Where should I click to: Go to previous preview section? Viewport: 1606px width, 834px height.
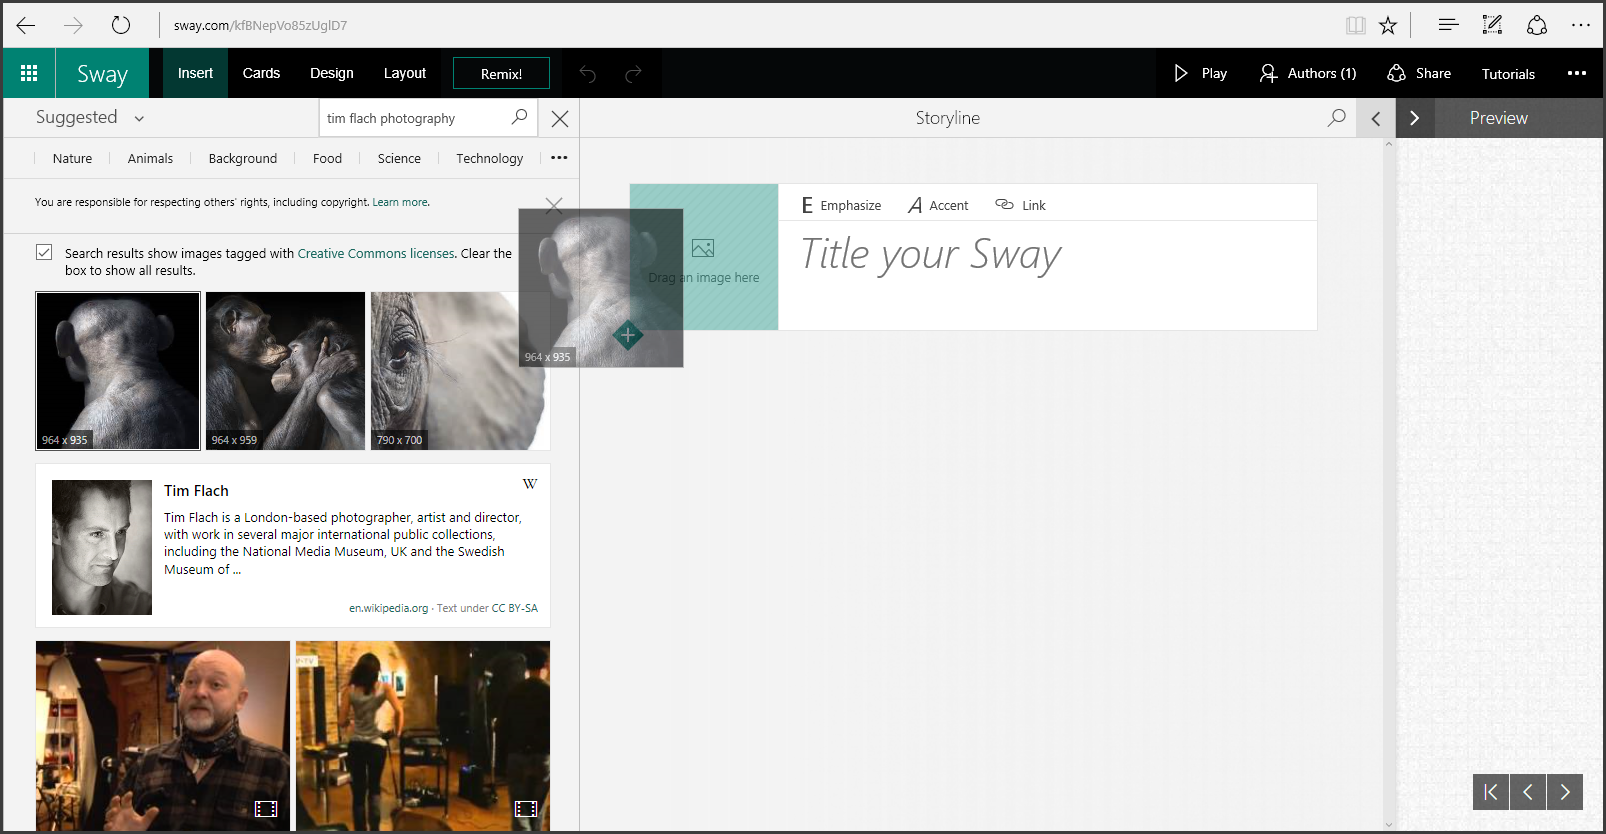click(1528, 792)
